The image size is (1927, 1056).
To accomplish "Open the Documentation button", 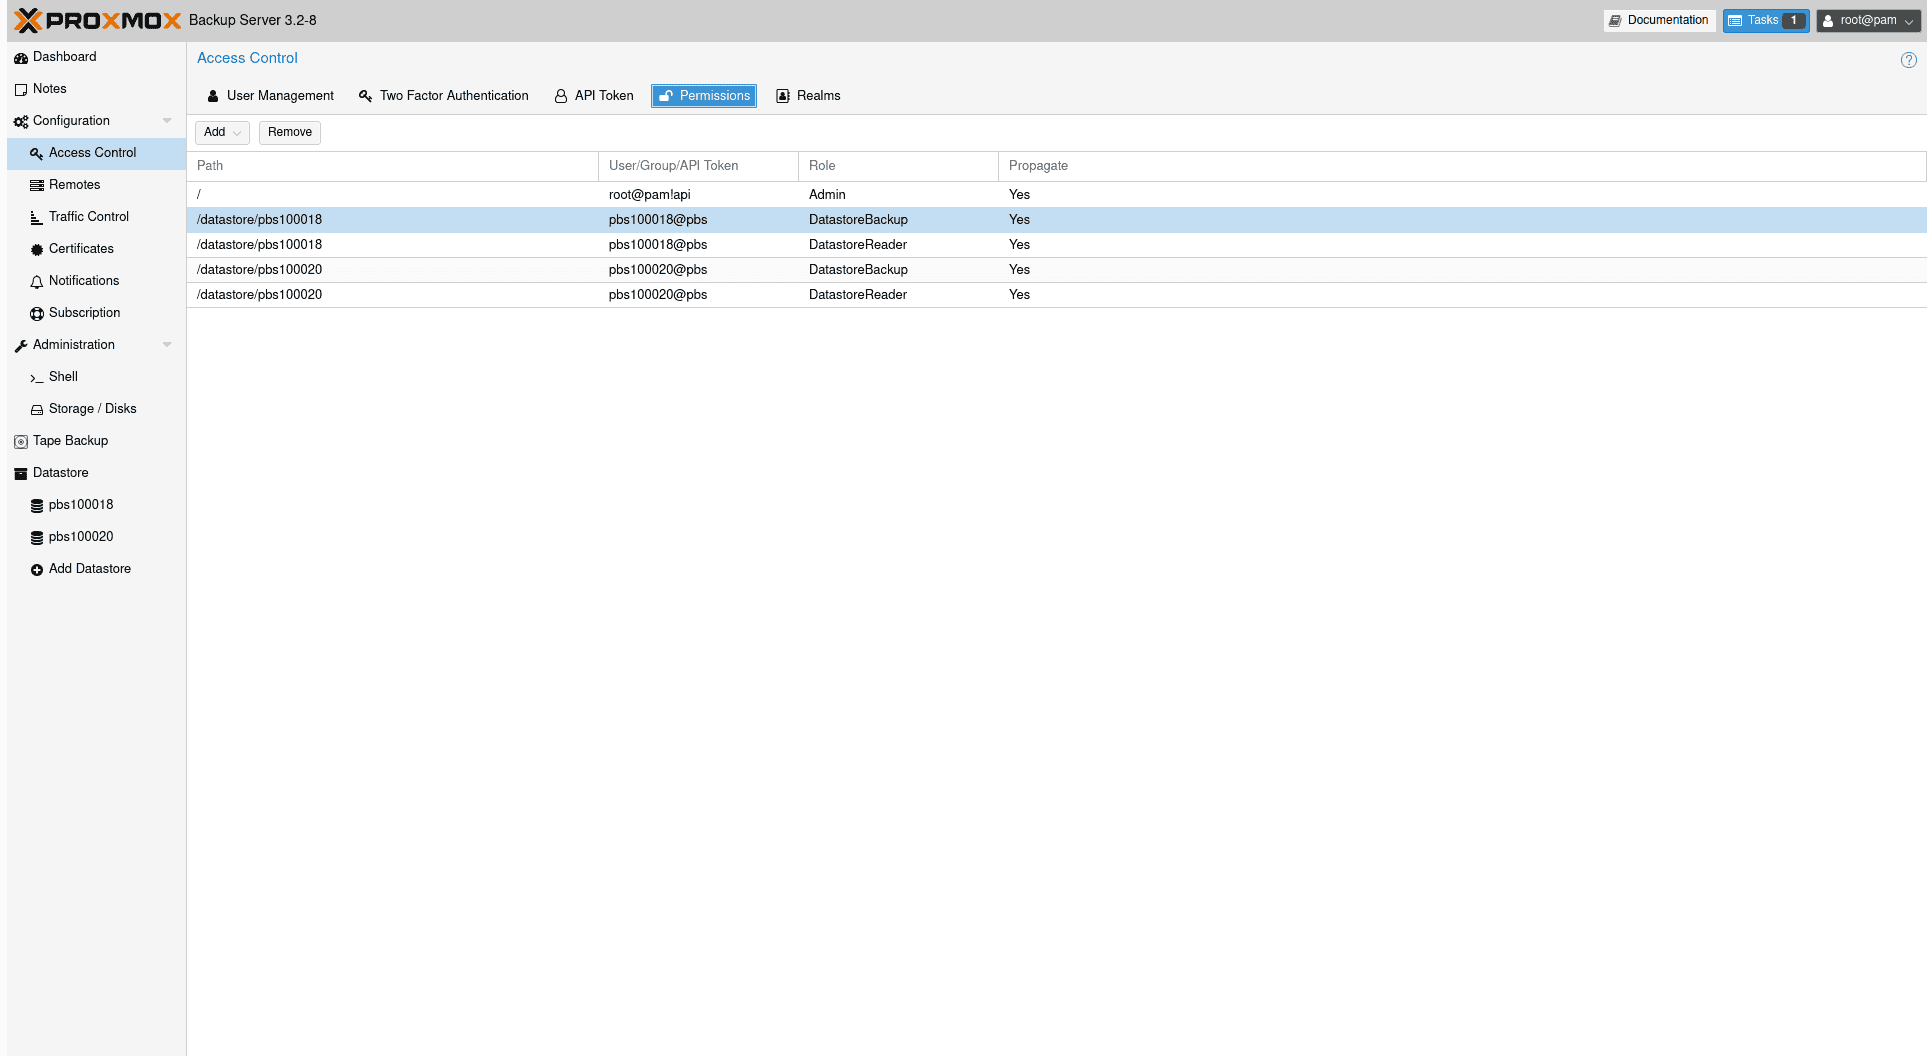I will [x=1659, y=20].
